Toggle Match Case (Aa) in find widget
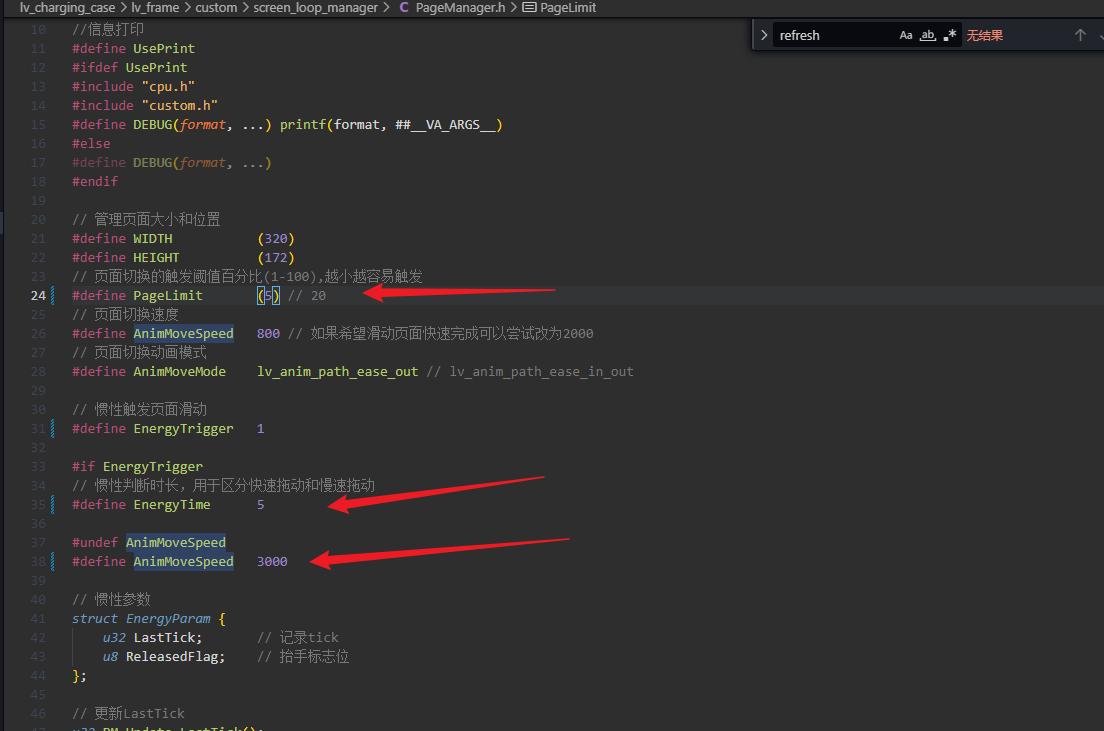This screenshot has height=731, width=1104. (x=906, y=35)
